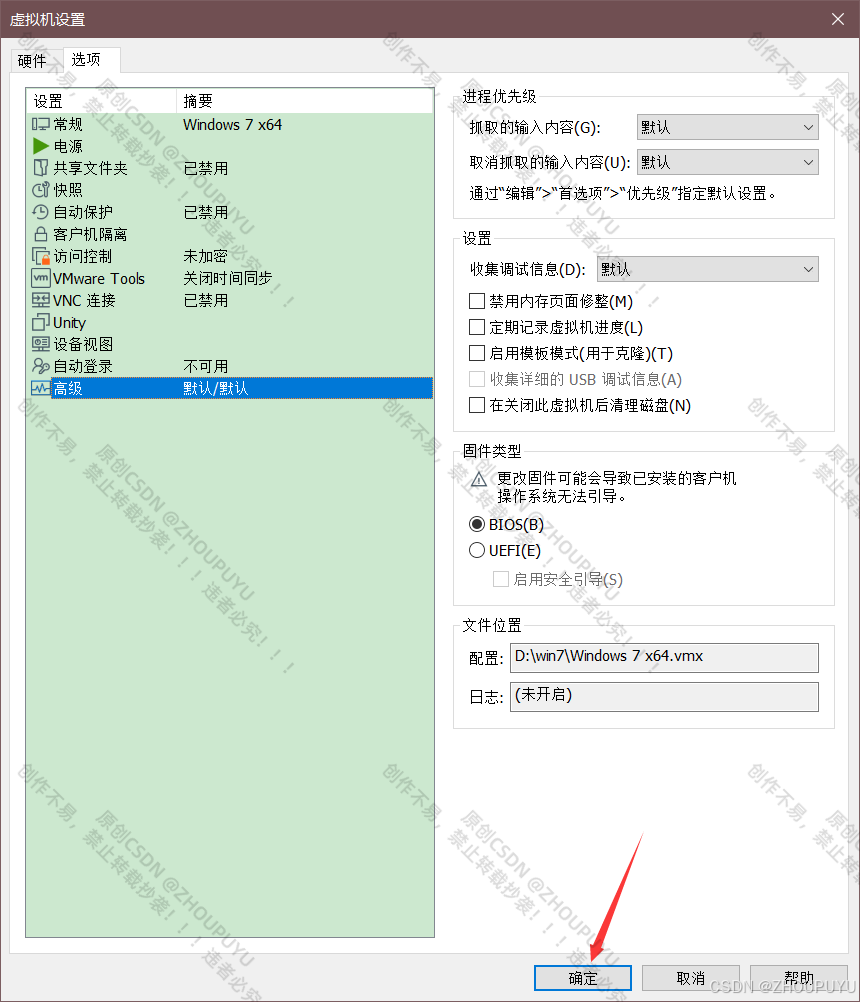Screen dimensions: 860x1002
Task: Select the VMware Tools row text
Action: point(99,279)
